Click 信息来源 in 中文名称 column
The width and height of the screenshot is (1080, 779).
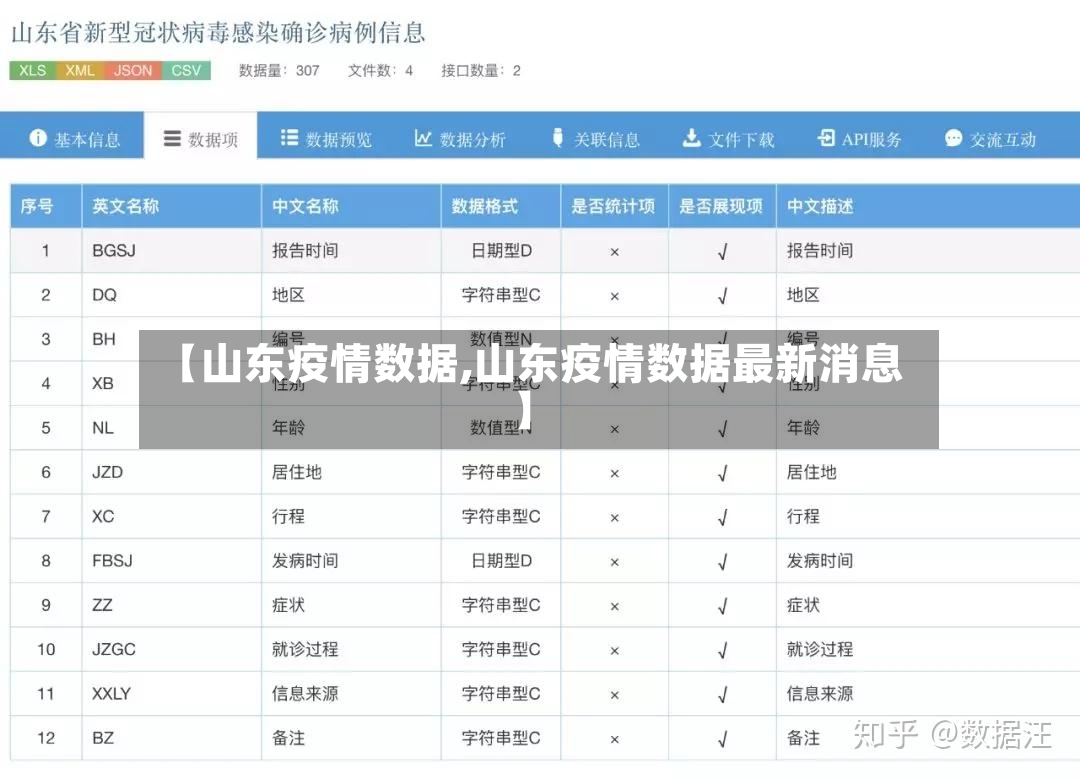[x=305, y=694]
